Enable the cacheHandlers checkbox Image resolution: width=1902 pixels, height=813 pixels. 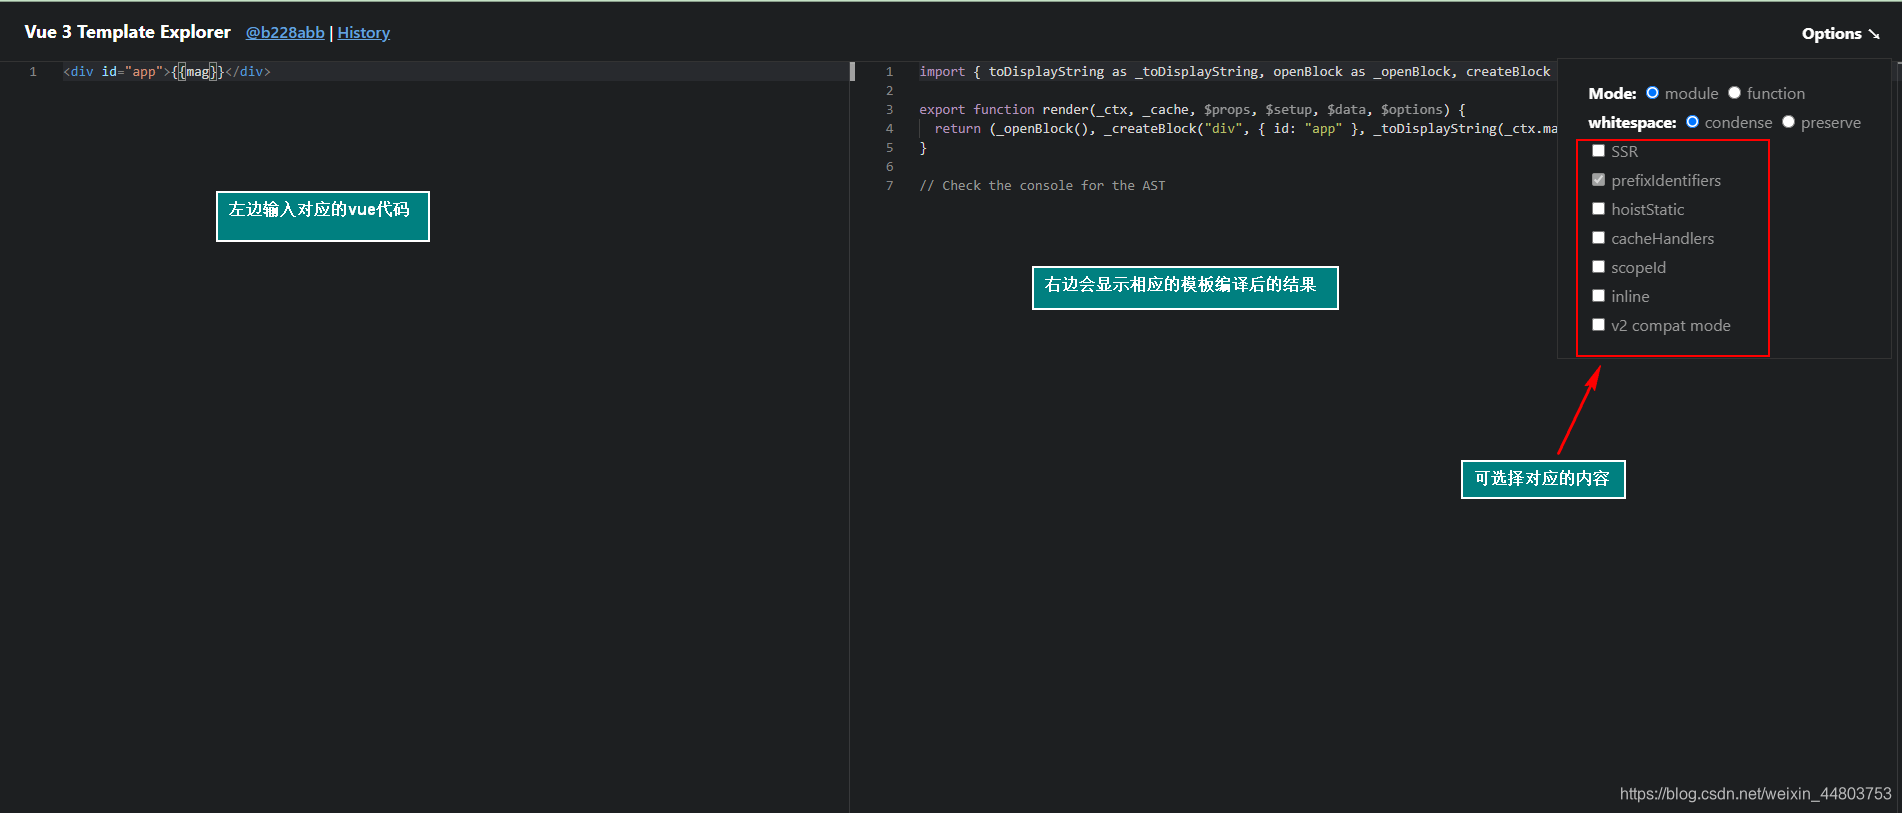(1598, 238)
